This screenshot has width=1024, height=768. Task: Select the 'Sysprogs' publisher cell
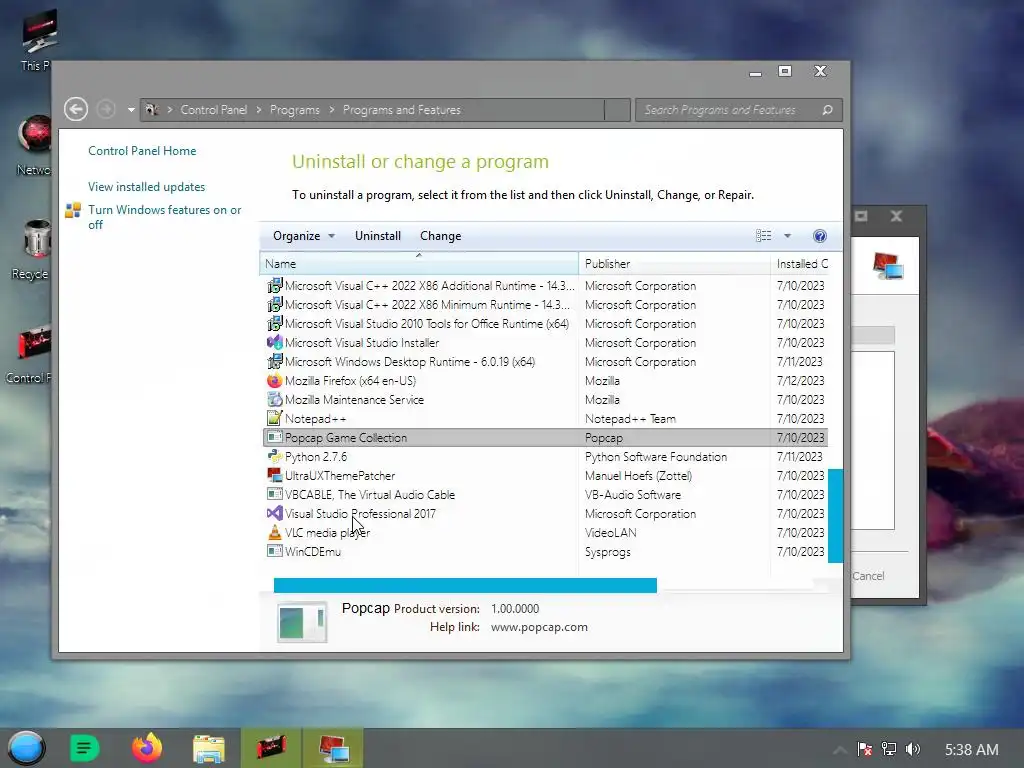tap(607, 552)
